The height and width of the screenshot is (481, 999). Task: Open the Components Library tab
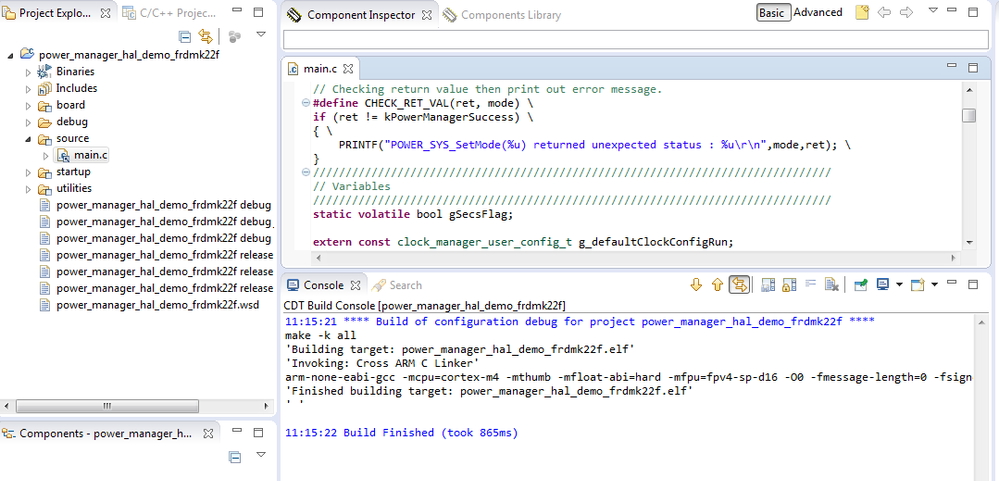click(x=501, y=15)
